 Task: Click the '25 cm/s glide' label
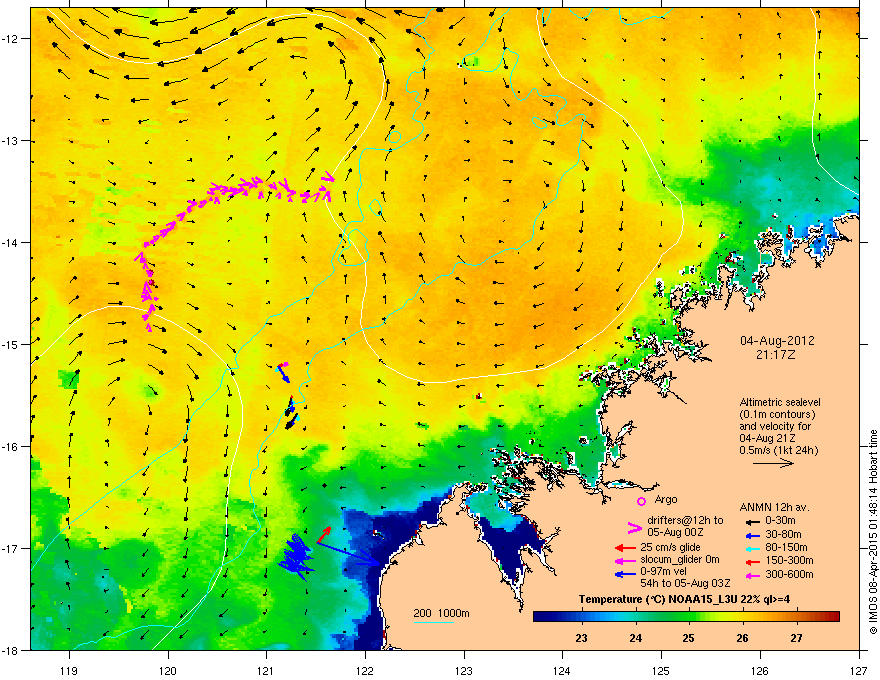tap(670, 547)
